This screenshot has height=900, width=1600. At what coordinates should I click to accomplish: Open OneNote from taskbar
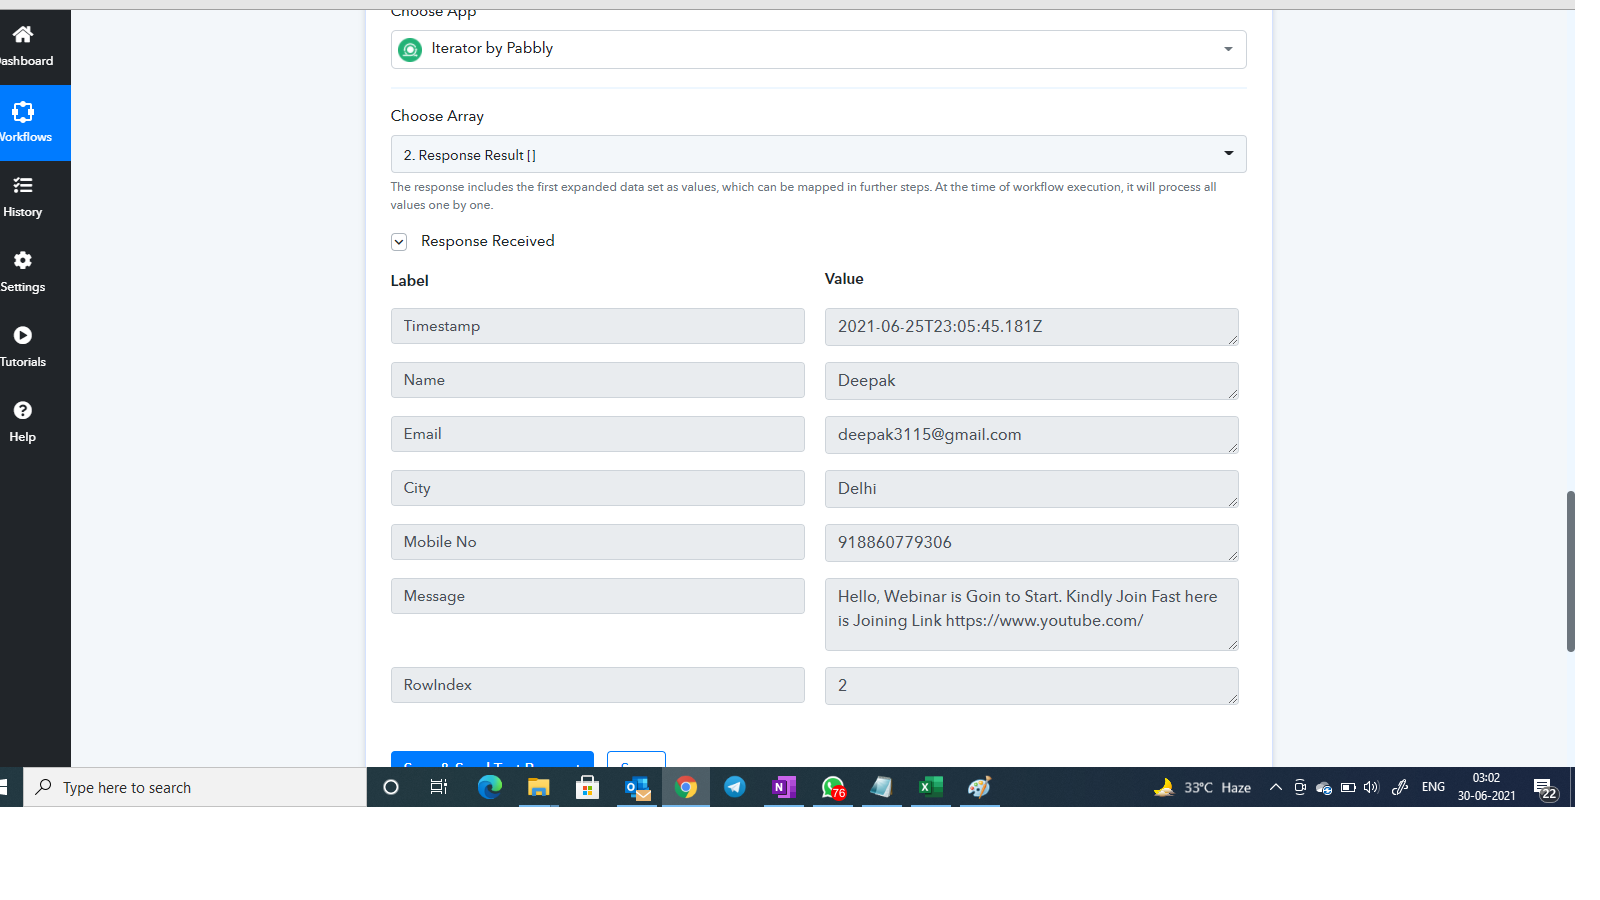pos(784,787)
